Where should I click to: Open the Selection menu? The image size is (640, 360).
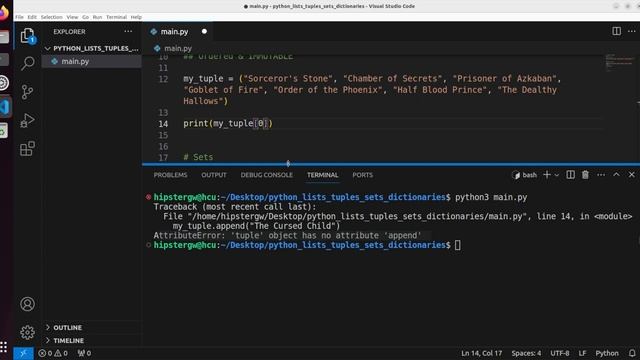click(51, 17)
